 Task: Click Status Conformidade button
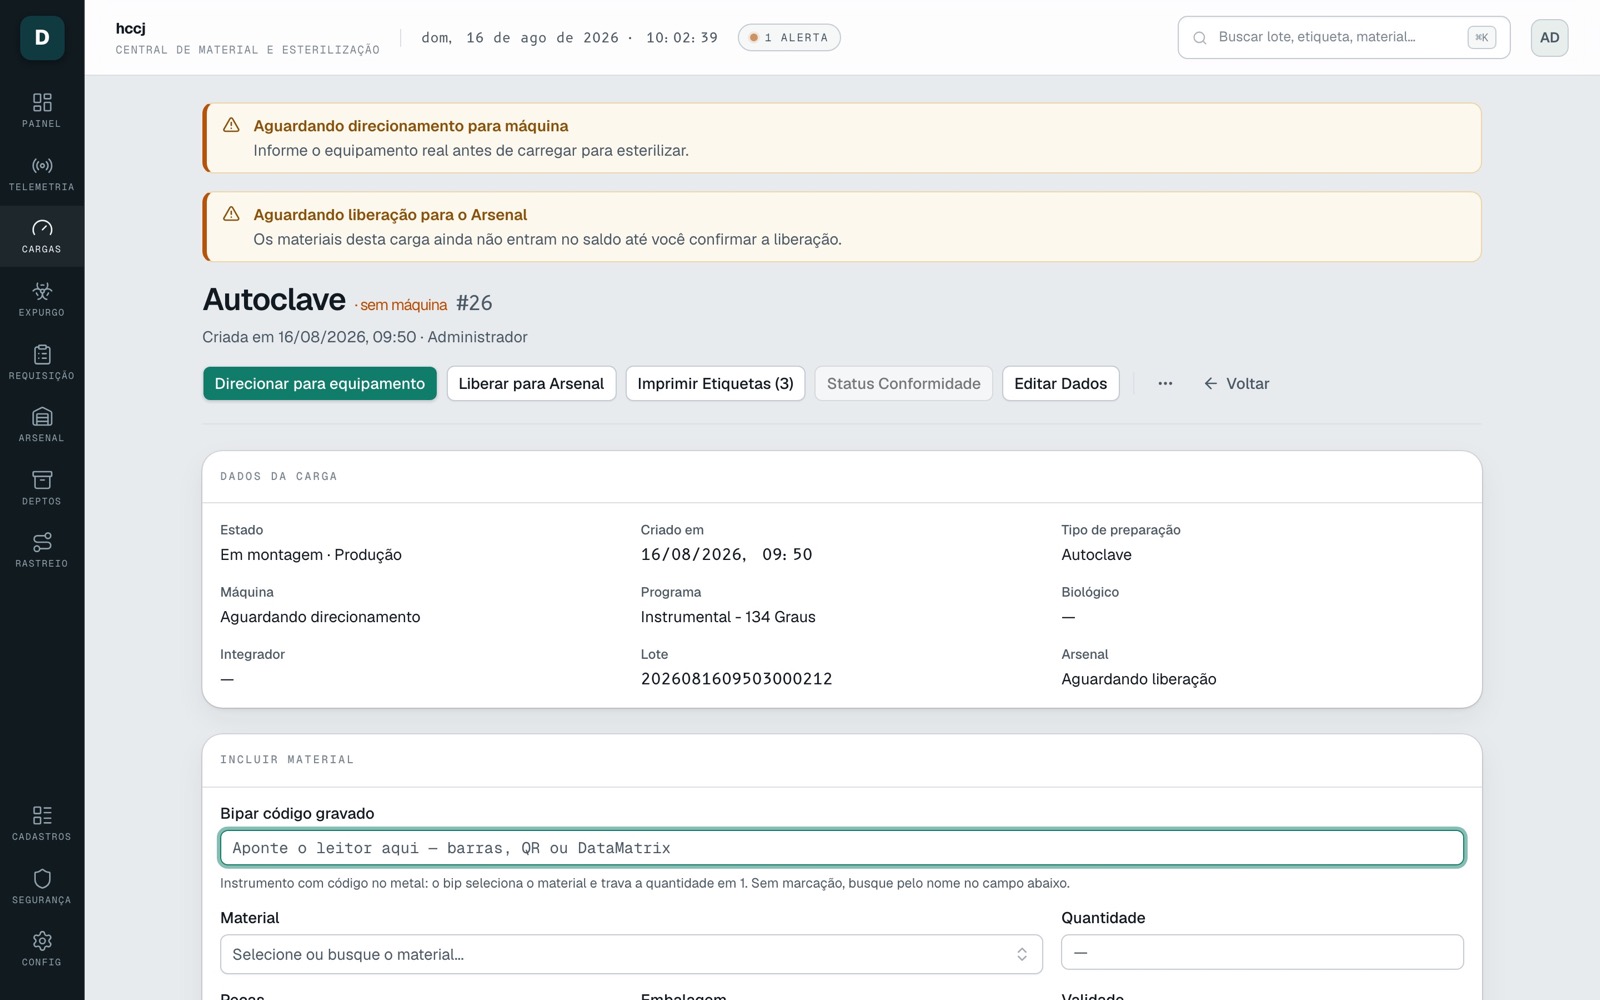[904, 383]
